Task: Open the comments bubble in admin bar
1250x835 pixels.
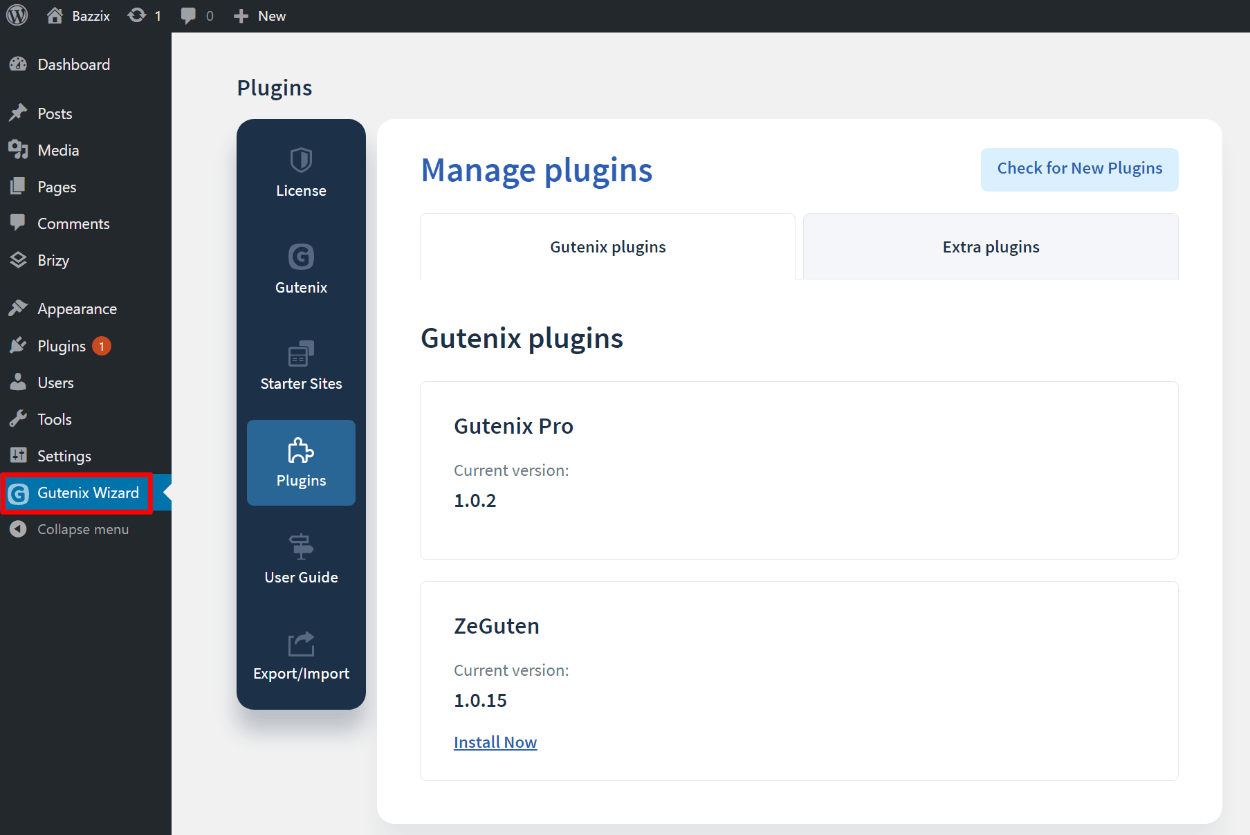Action: click(x=197, y=16)
